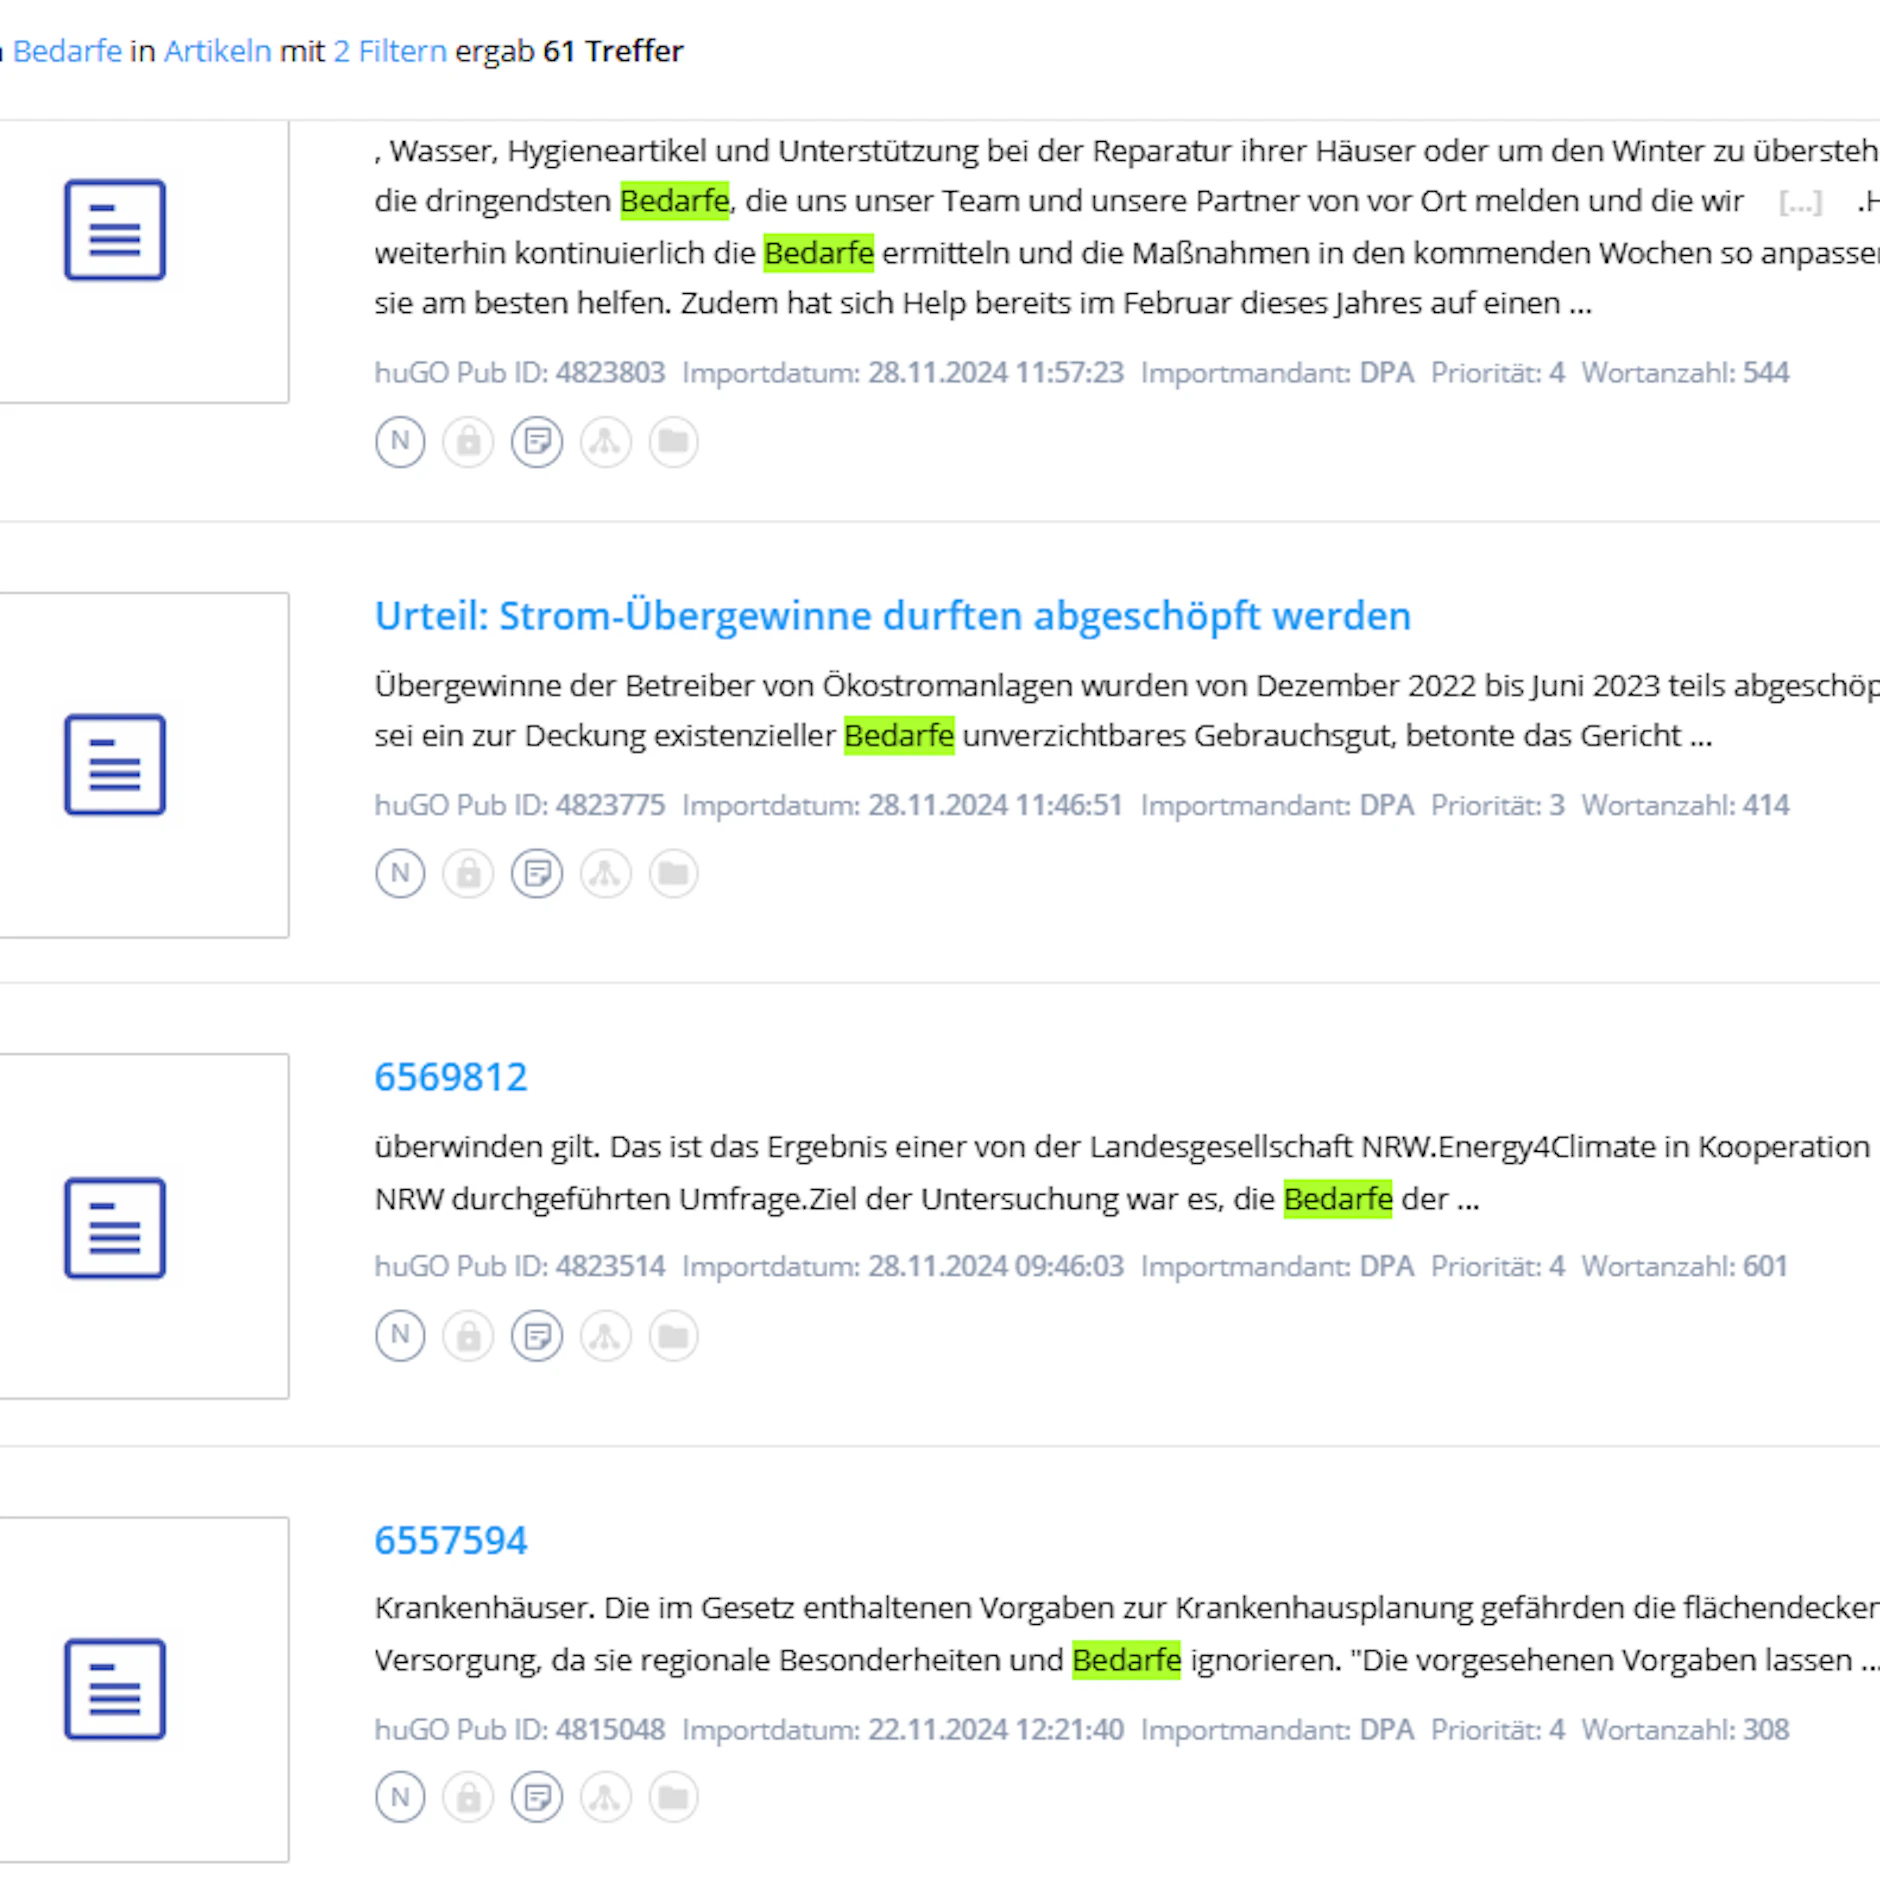Open the article Urteil: Strom-Übergewinne durften abgeschöpft werden
Image resolution: width=1880 pixels, height=1880 pixels.
pyautogui.click(x=893, y=615)
